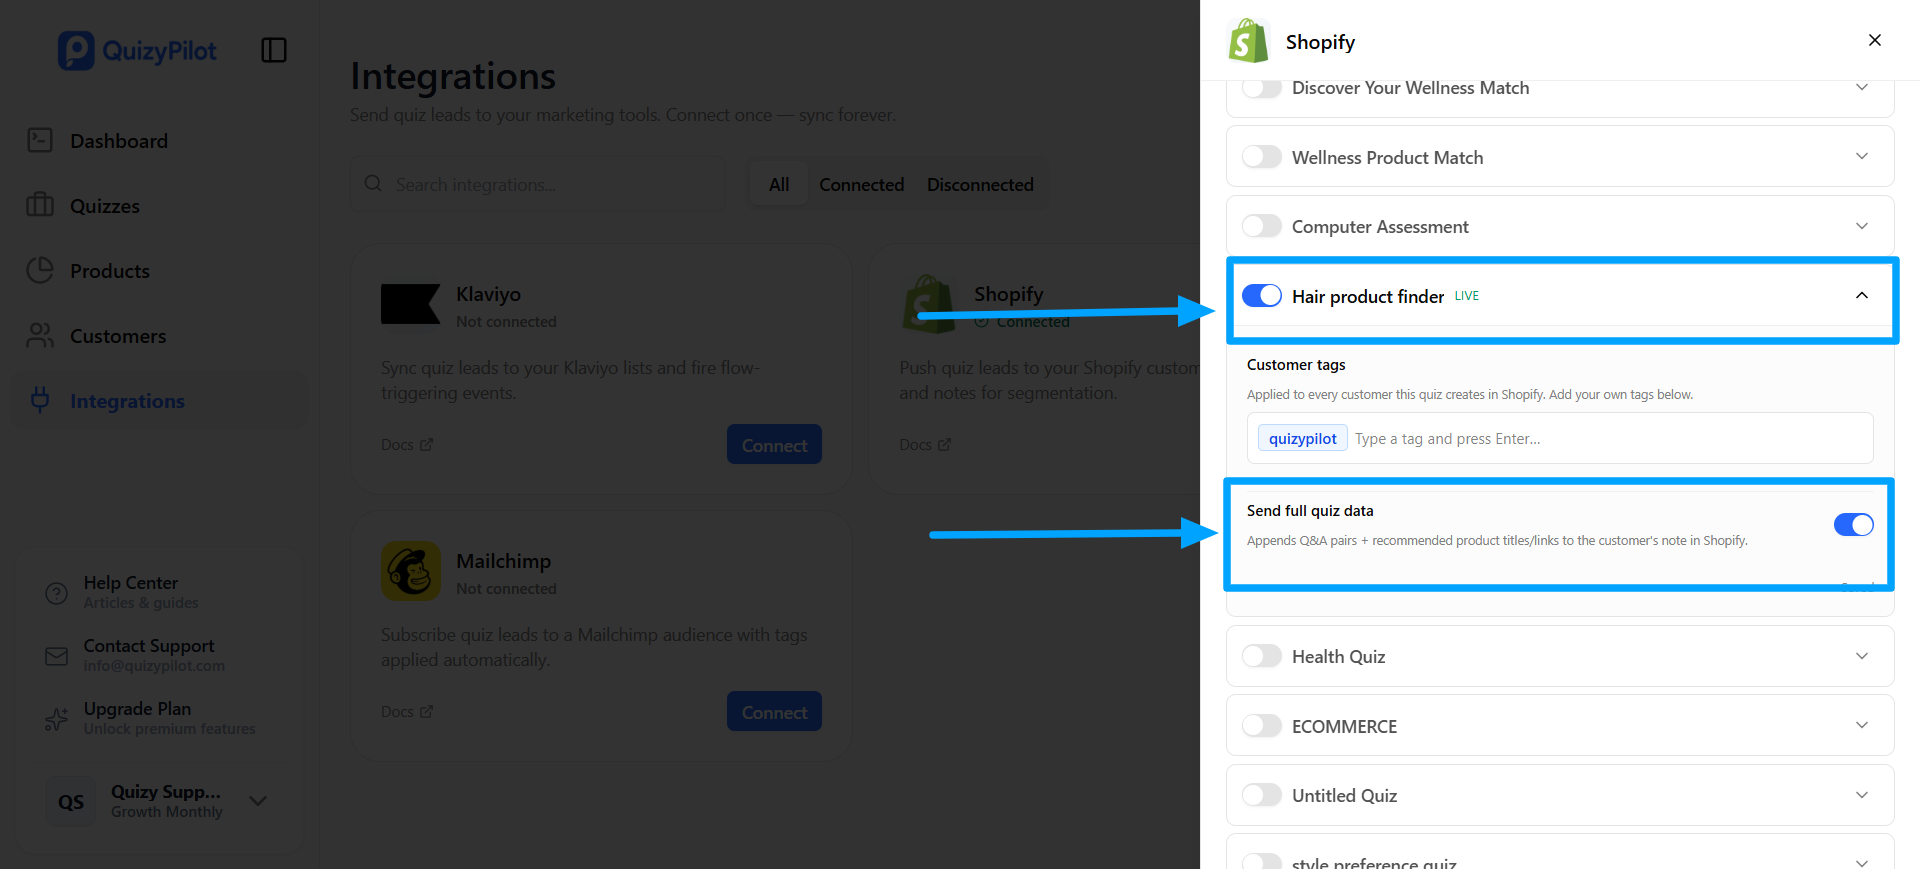
Task: Connect the Klaviyo integration
Action: [774, 445]
